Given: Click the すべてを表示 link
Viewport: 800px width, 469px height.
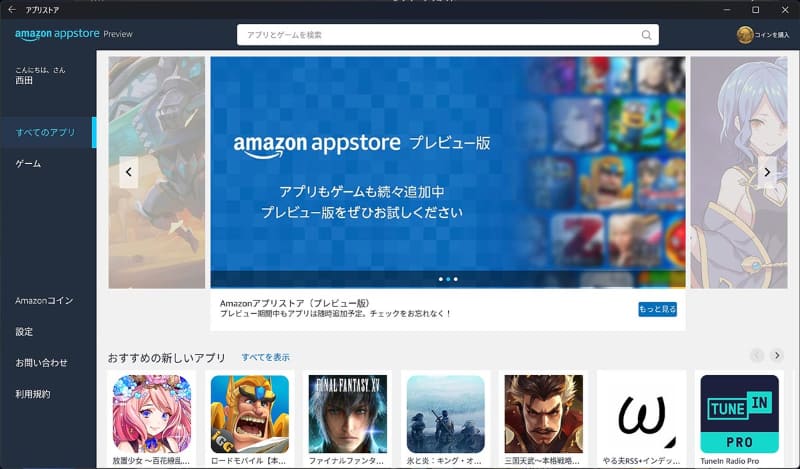Looking at the screenshot, I should 265,357.
